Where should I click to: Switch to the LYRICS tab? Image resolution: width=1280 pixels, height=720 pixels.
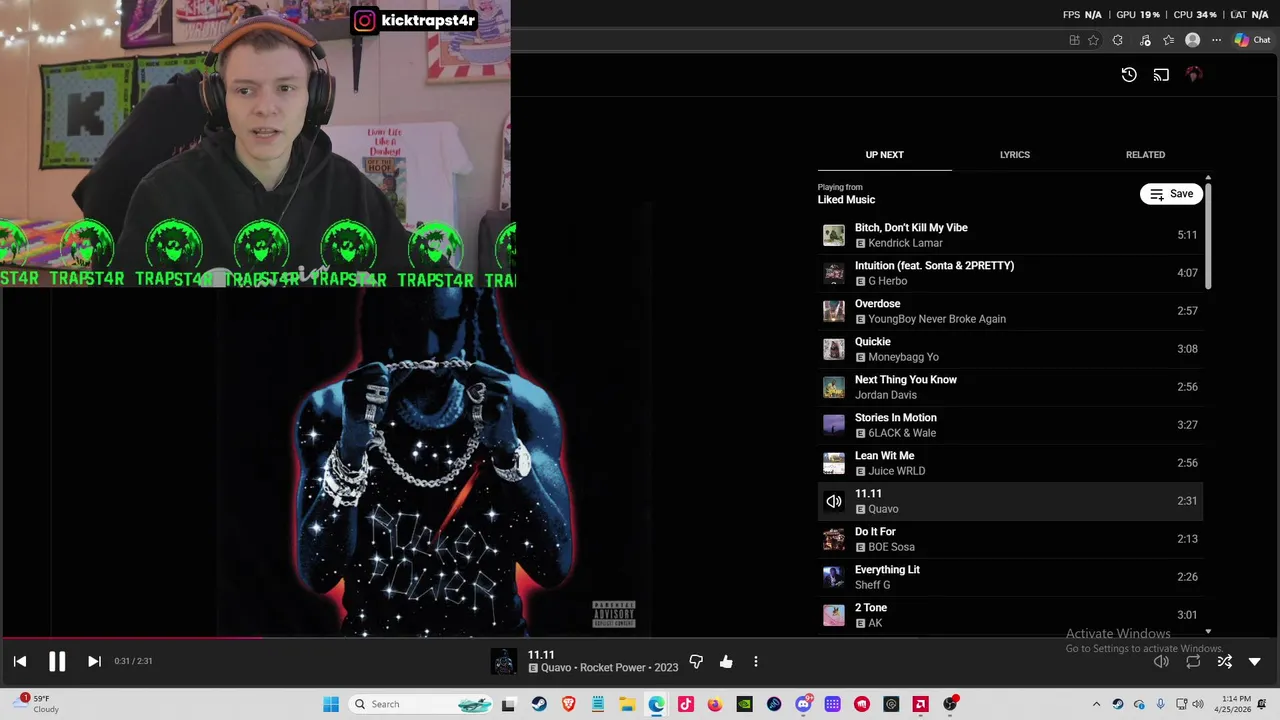pyautogui.click(x=1015, y=155)
